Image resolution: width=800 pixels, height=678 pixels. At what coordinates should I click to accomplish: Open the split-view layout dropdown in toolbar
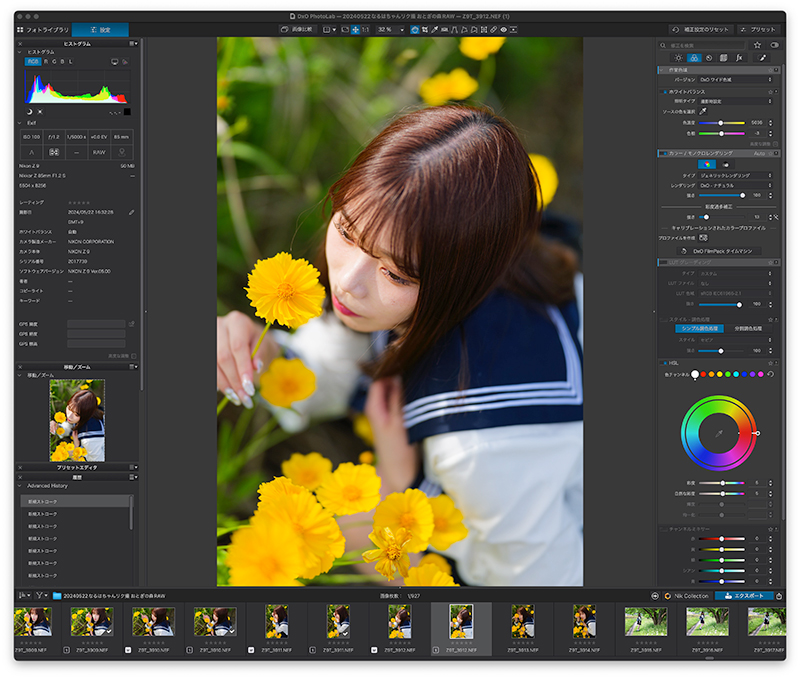click(329, 30)
